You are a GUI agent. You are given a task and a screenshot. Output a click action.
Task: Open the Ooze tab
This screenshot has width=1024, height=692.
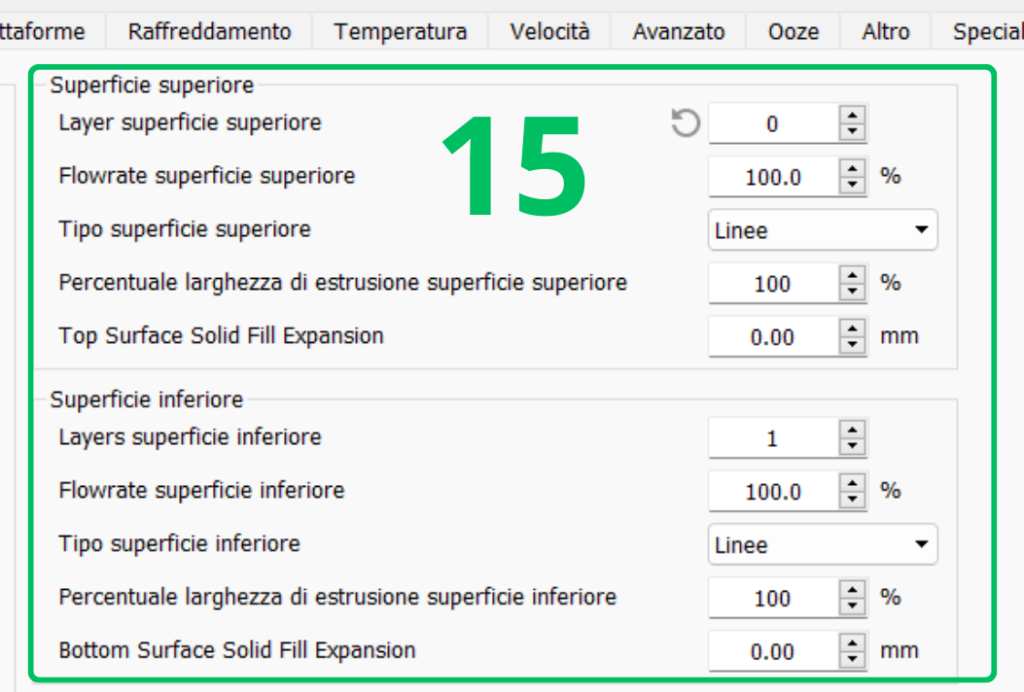pyautogui.click(x=793, y=32)
